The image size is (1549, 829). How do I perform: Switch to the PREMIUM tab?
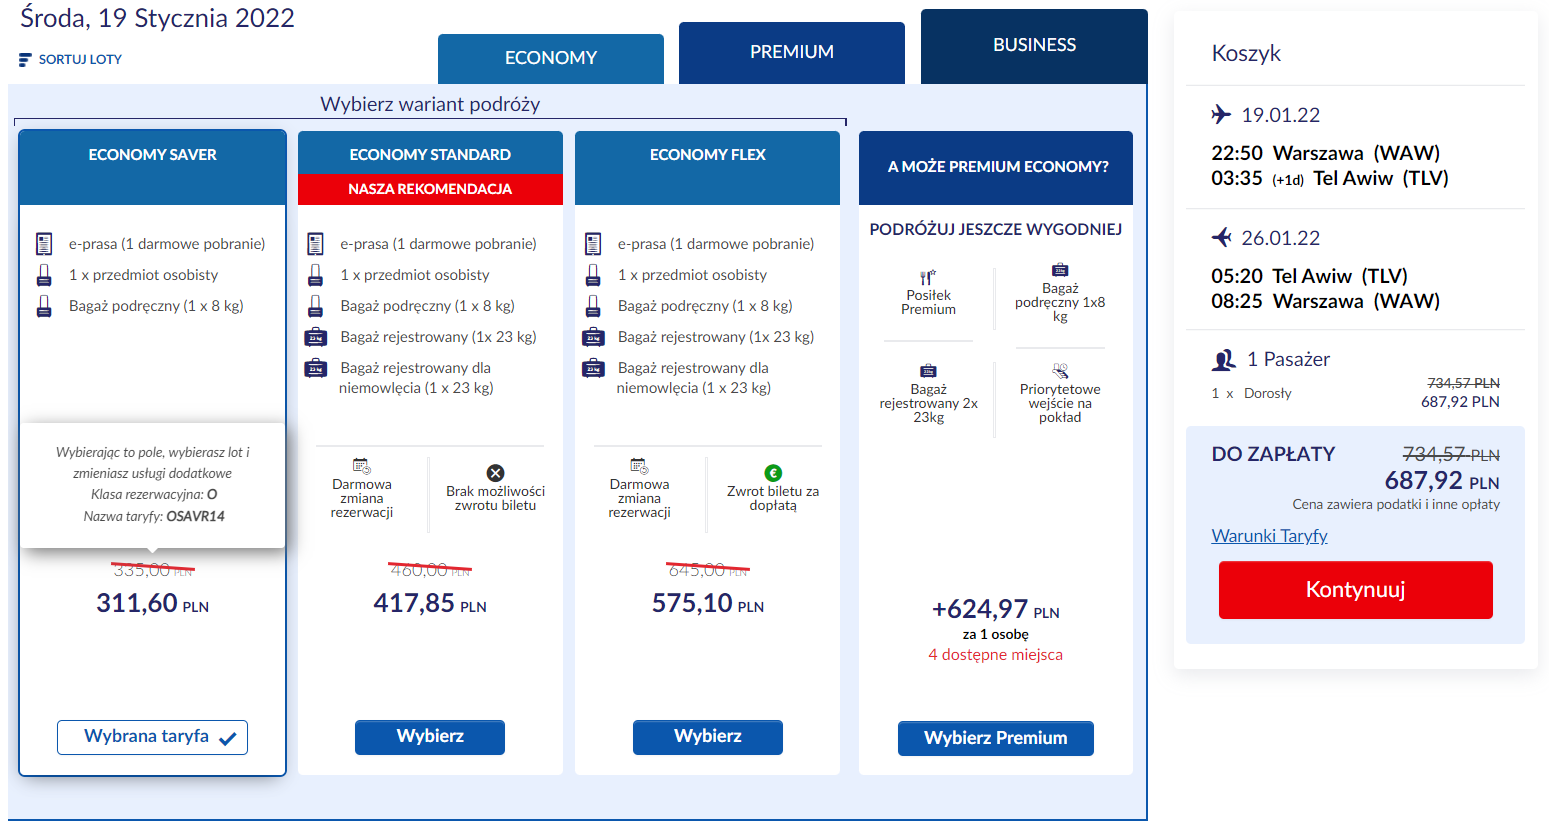coord(791,52)
